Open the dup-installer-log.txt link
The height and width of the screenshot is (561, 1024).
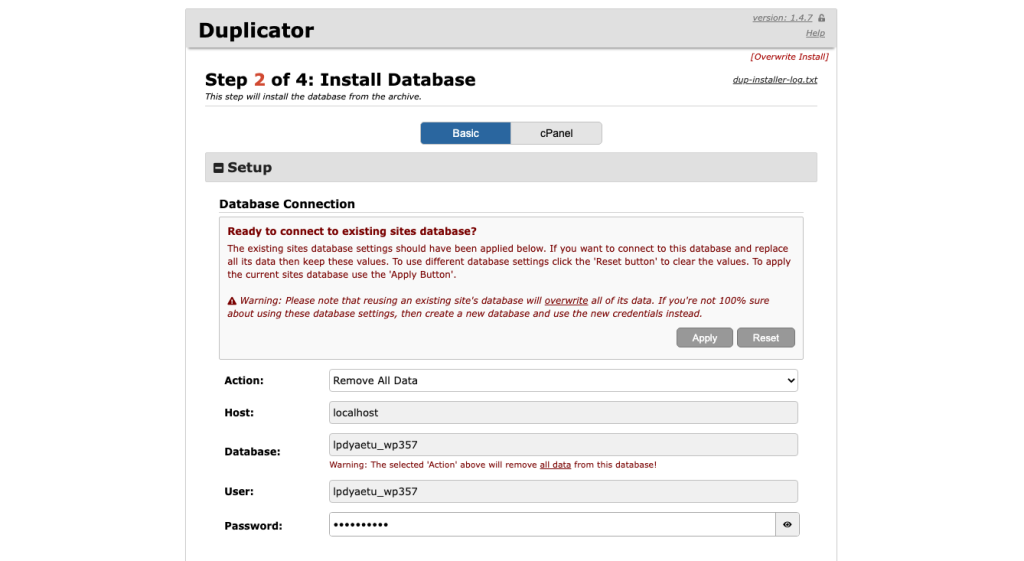tap(775, 80)
